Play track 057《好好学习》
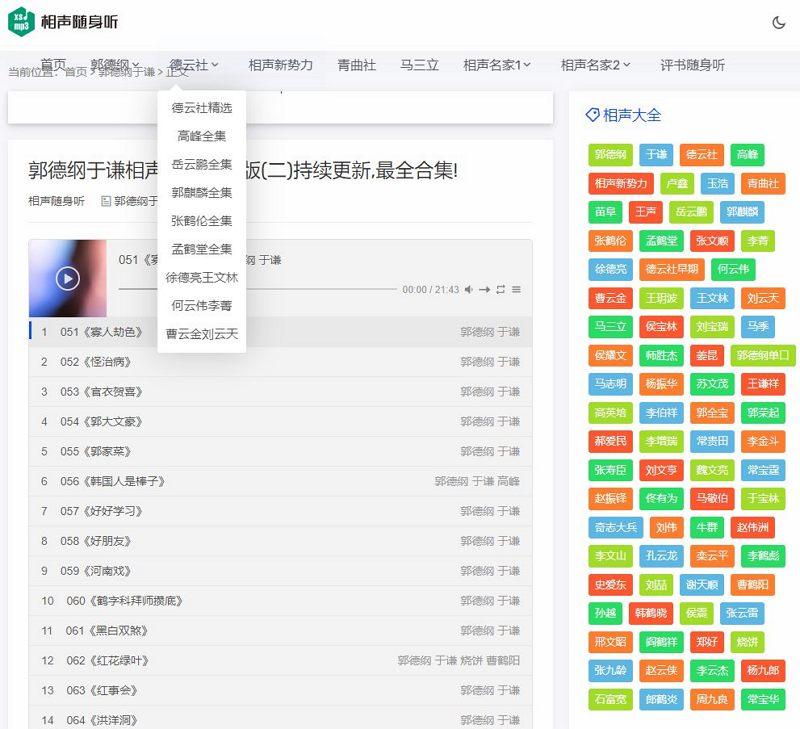Screen dimensions: 800x729 click(x=281, y=511)
